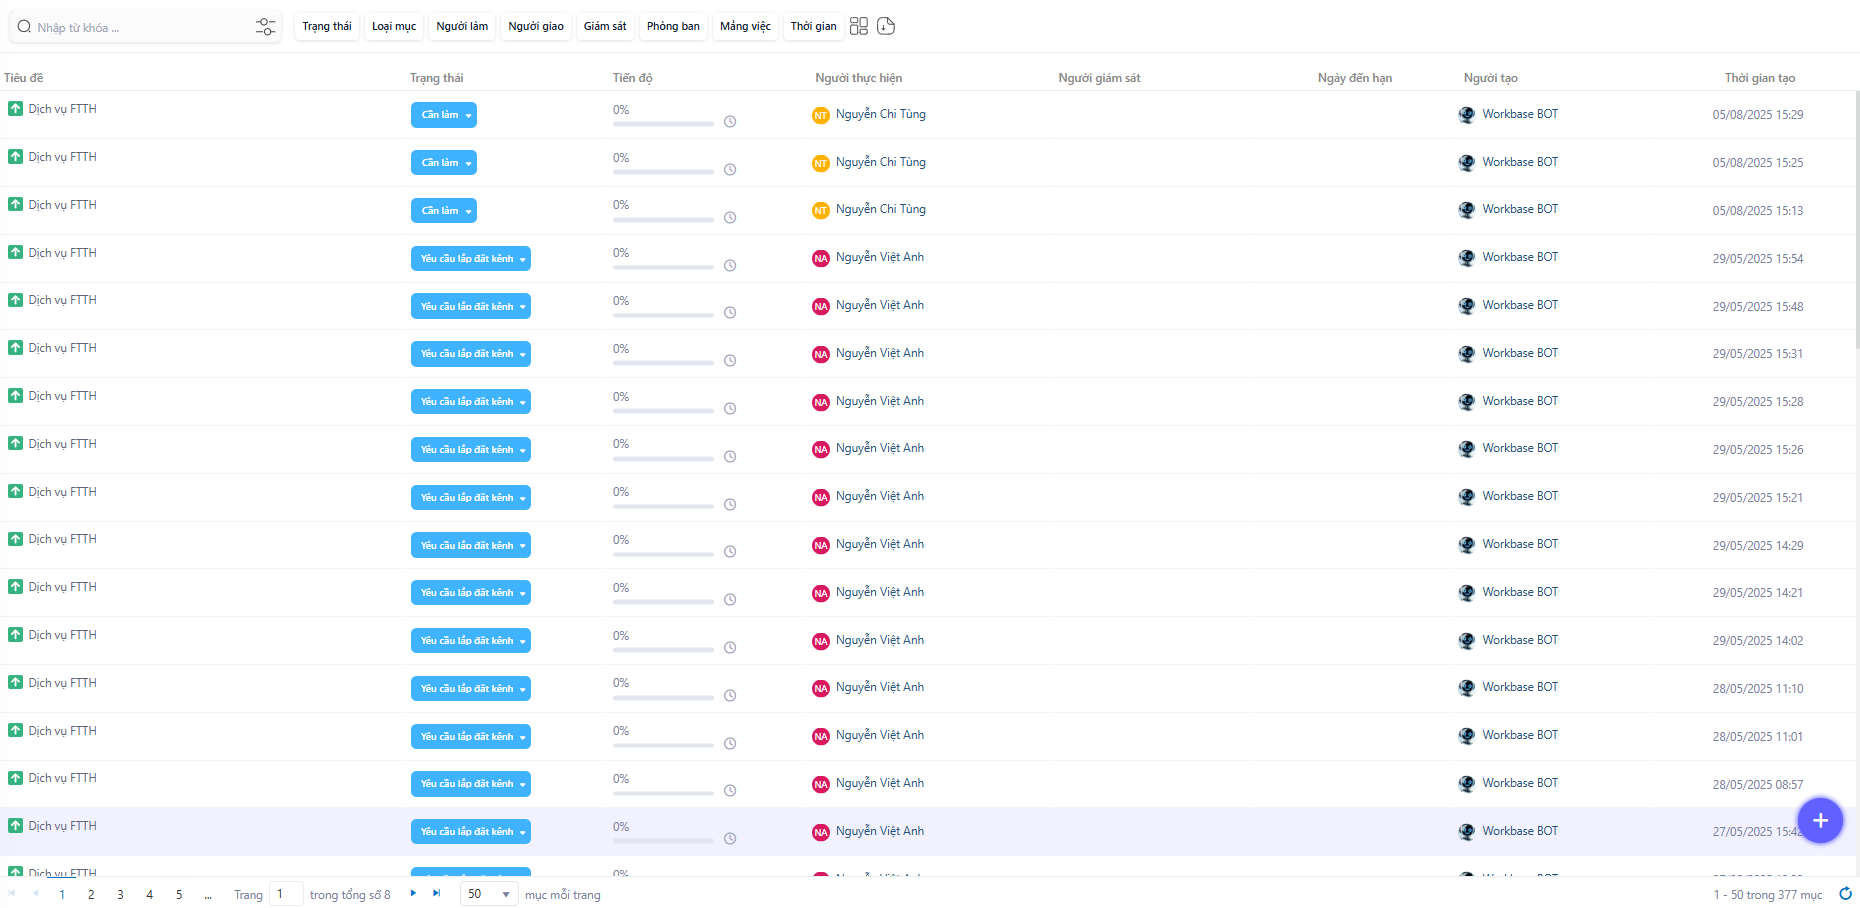The image size is (1860, 908).
Task: Click the refresh icon beside the item count
Action: click(1845, 894)
